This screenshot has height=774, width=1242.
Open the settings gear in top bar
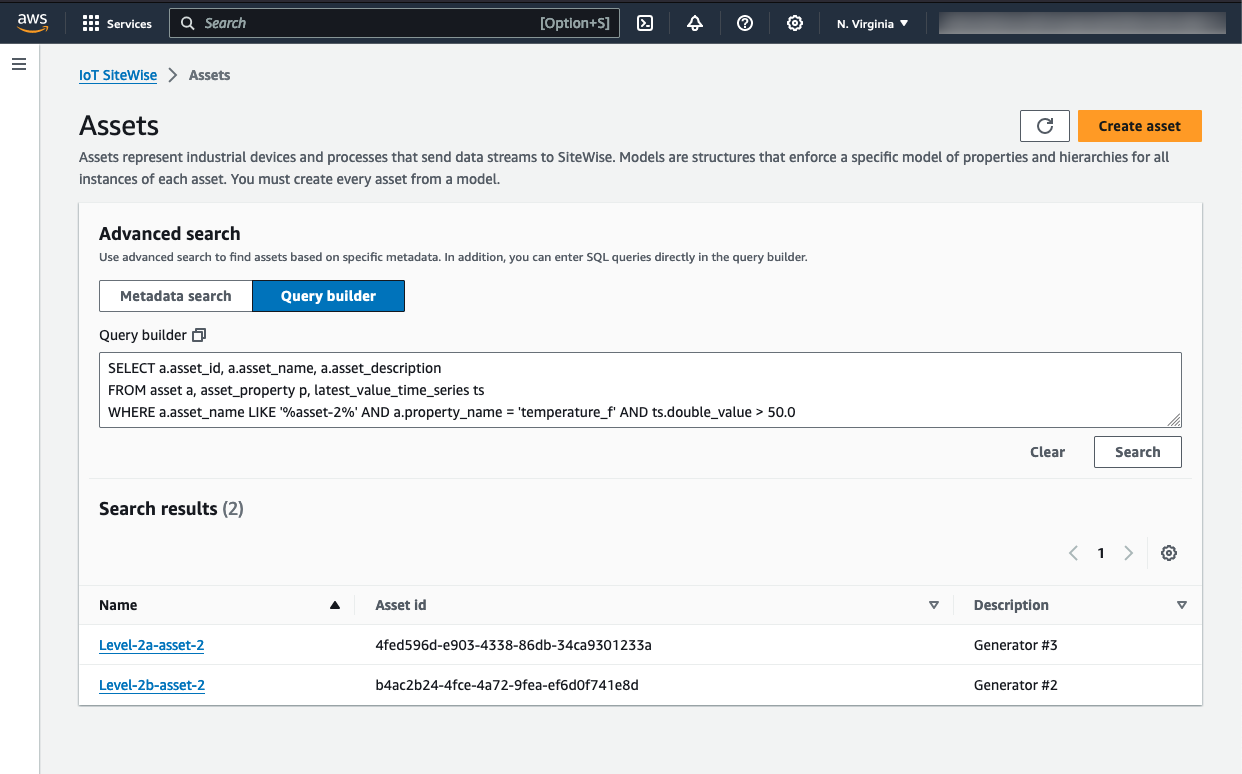click(x=795, y=23)
